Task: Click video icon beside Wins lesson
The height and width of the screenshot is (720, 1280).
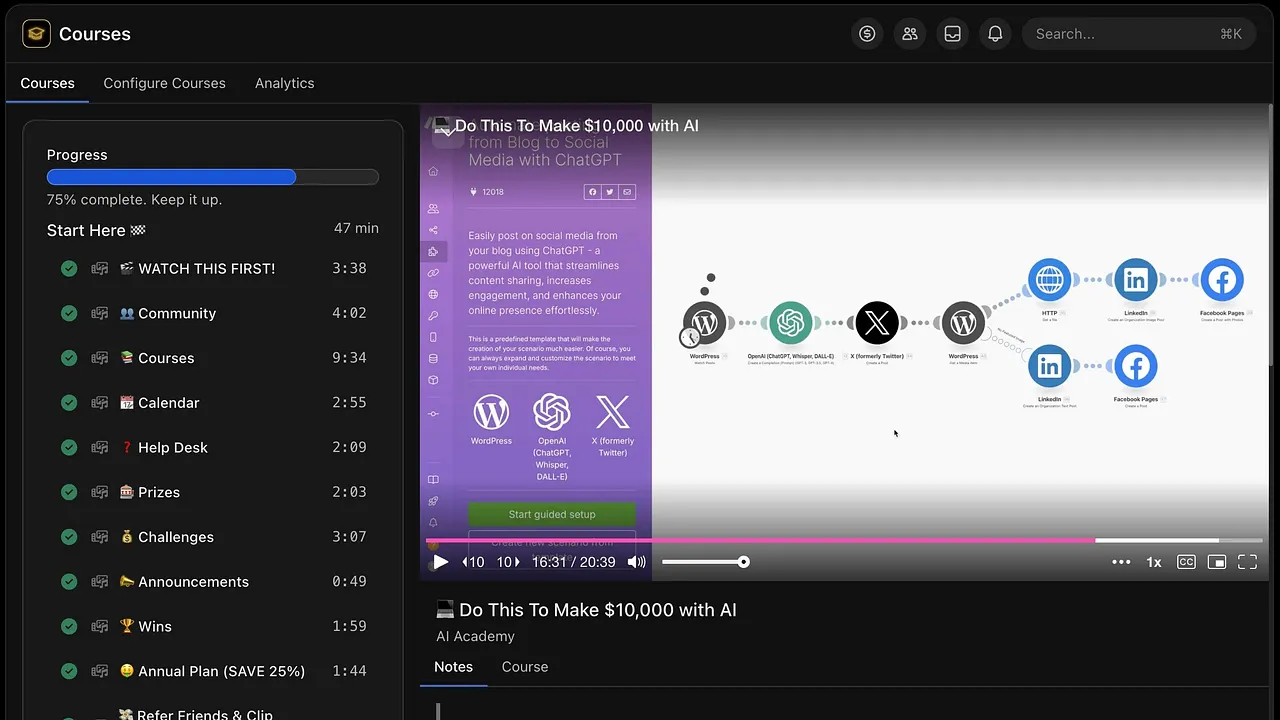Action: (100, 626)
